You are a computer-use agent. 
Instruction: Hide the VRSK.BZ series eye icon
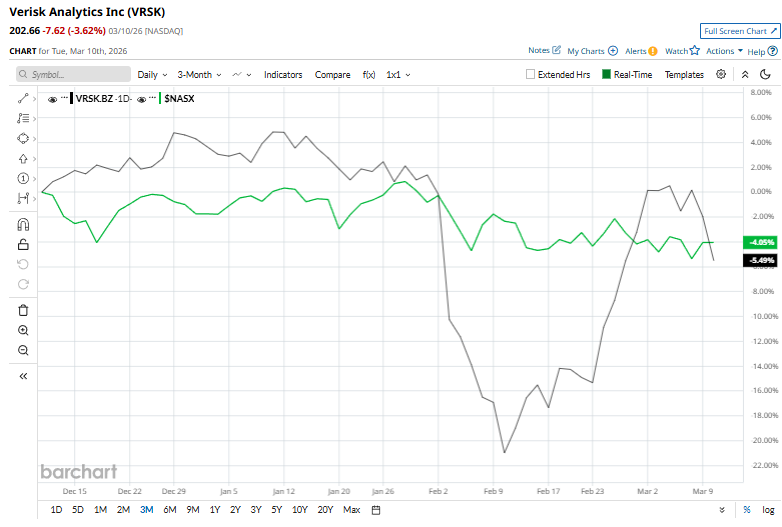tap(53, 99)
